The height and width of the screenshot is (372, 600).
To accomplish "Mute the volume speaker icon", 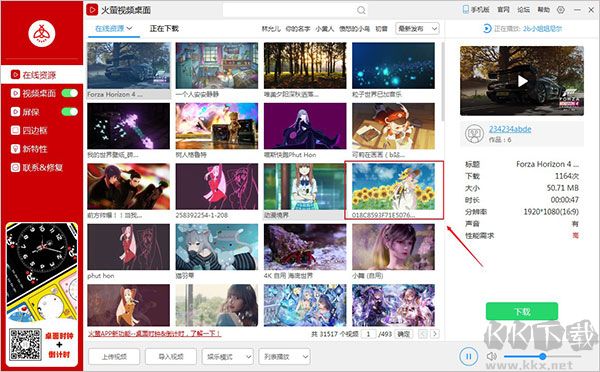I will pos(491,356).
